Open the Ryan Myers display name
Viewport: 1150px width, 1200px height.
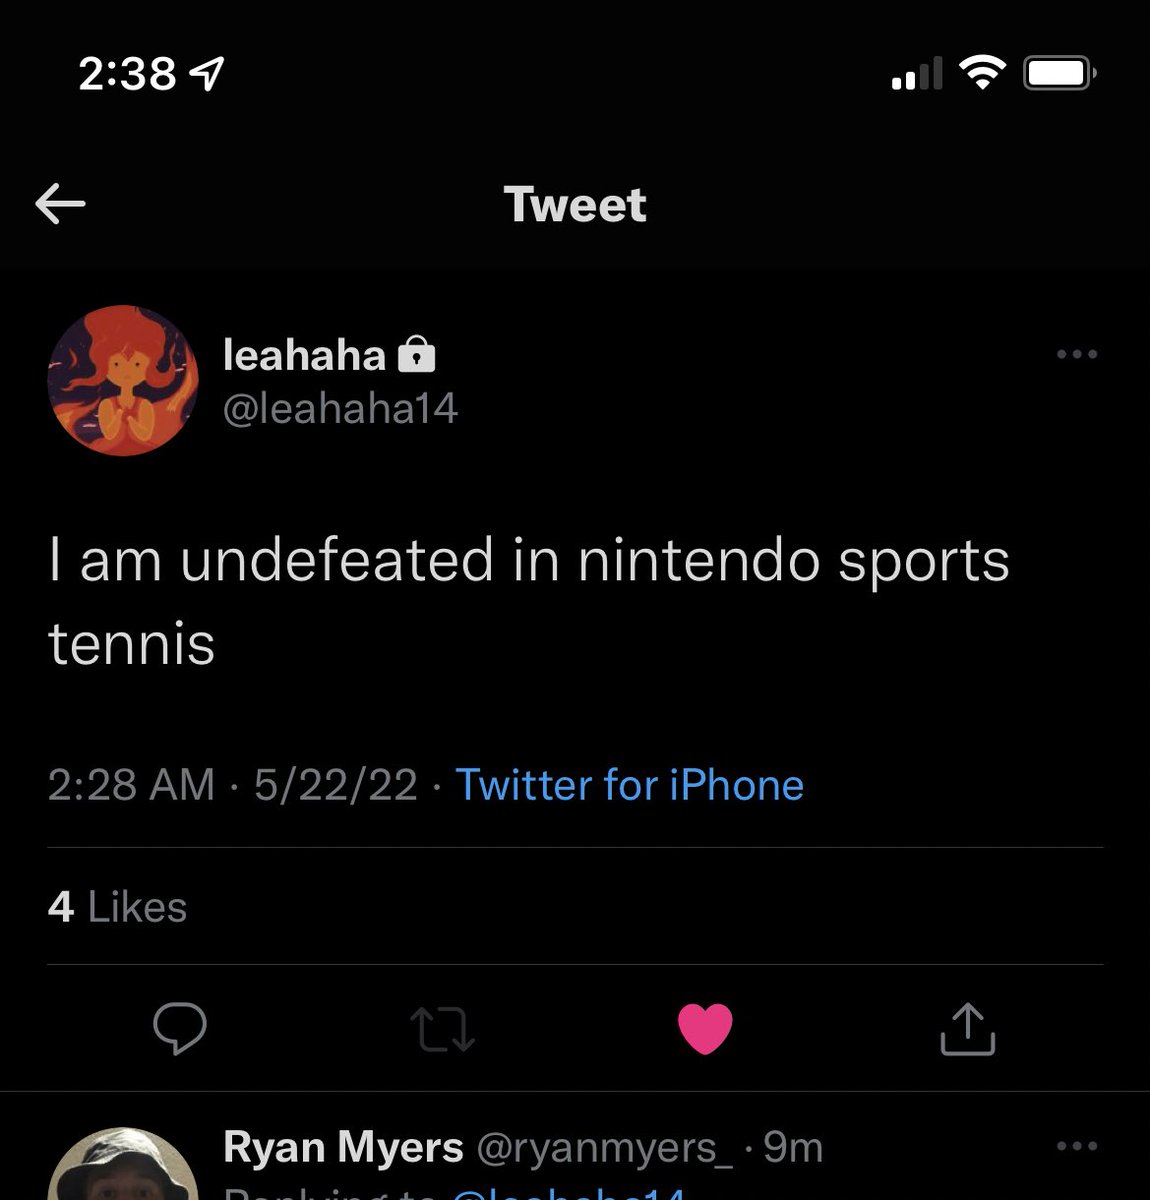click(x=343, y=1147)
